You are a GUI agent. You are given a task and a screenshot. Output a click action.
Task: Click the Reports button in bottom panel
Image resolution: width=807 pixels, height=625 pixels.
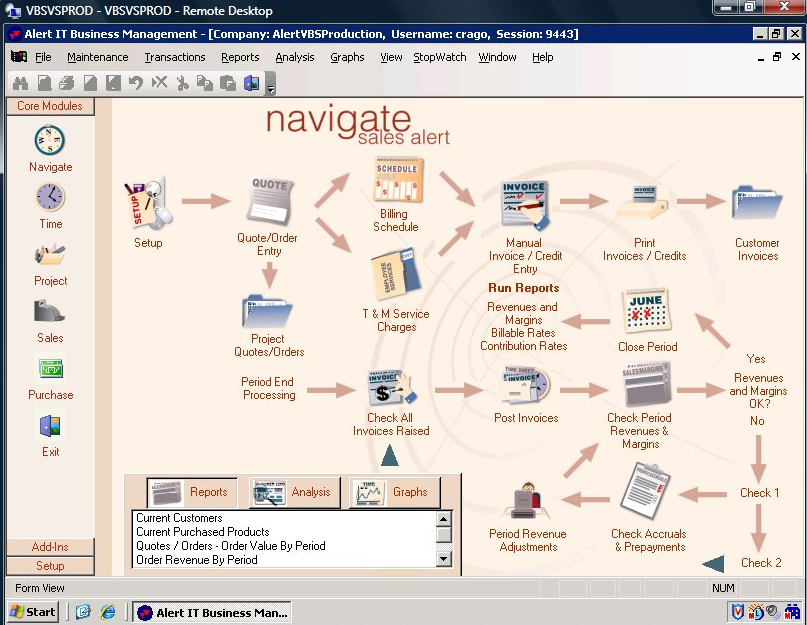point(192,493)
